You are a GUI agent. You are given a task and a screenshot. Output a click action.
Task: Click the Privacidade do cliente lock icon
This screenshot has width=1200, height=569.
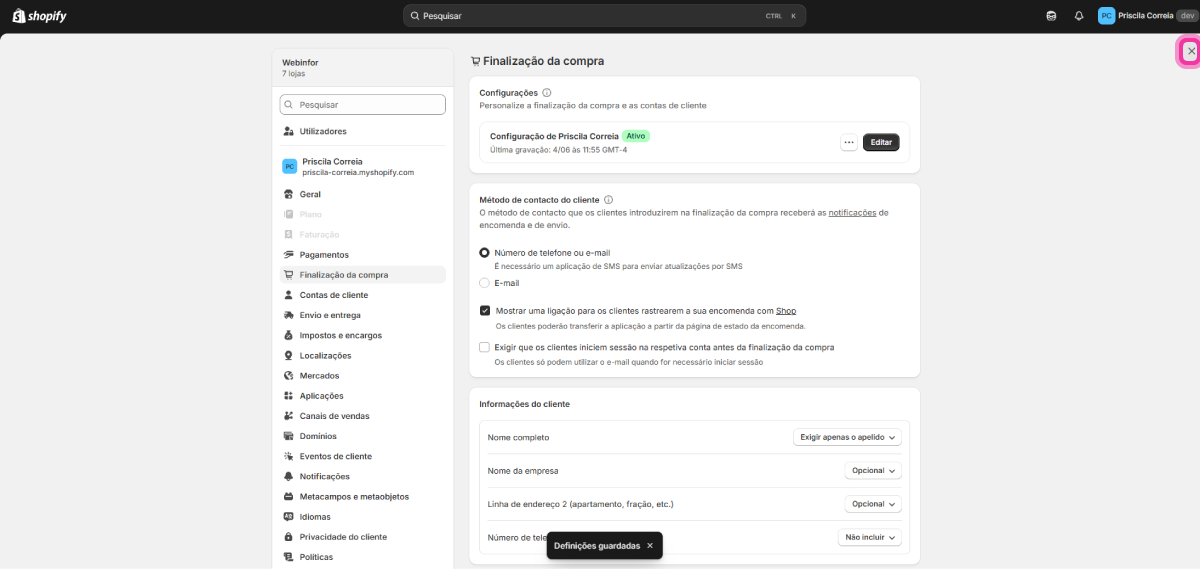(288, 537)
